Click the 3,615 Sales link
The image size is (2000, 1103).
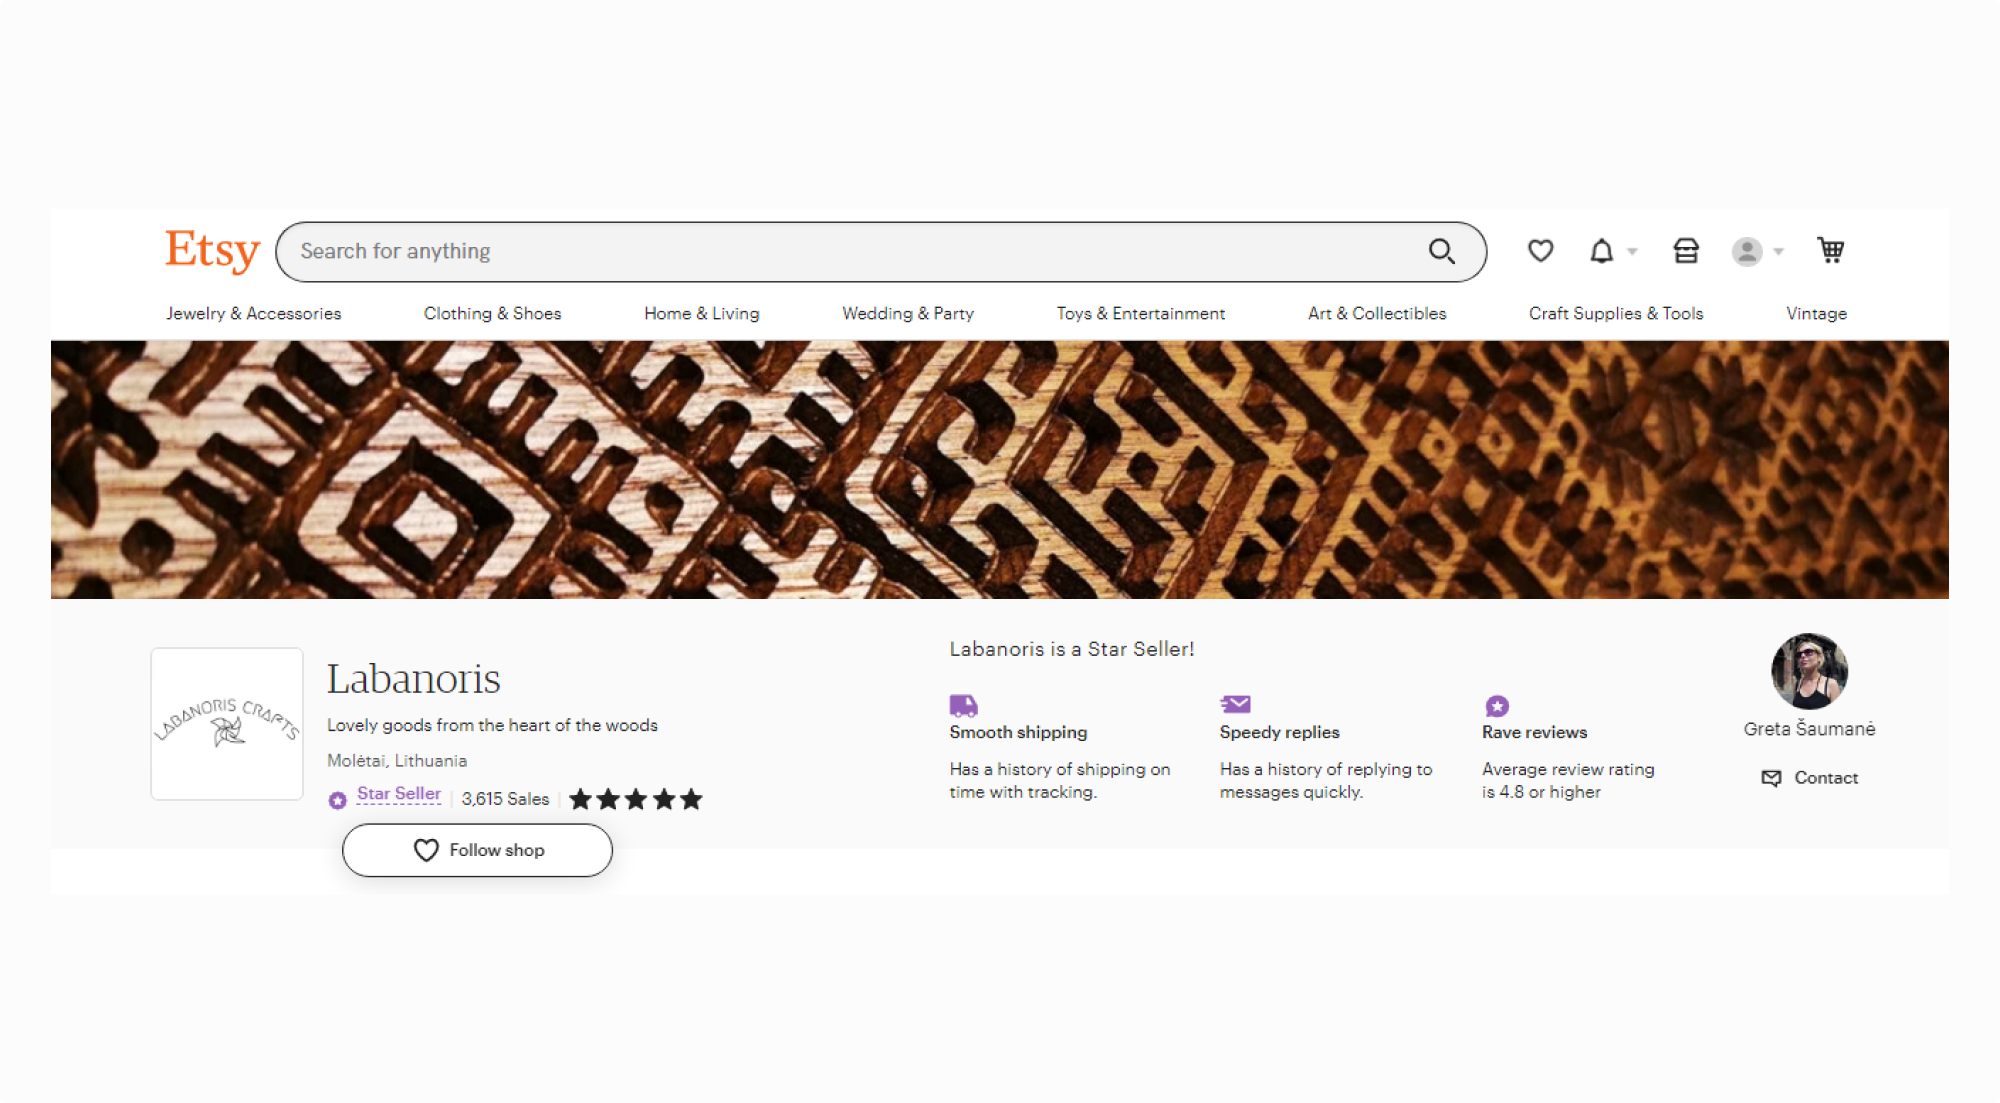coord(505,799)
